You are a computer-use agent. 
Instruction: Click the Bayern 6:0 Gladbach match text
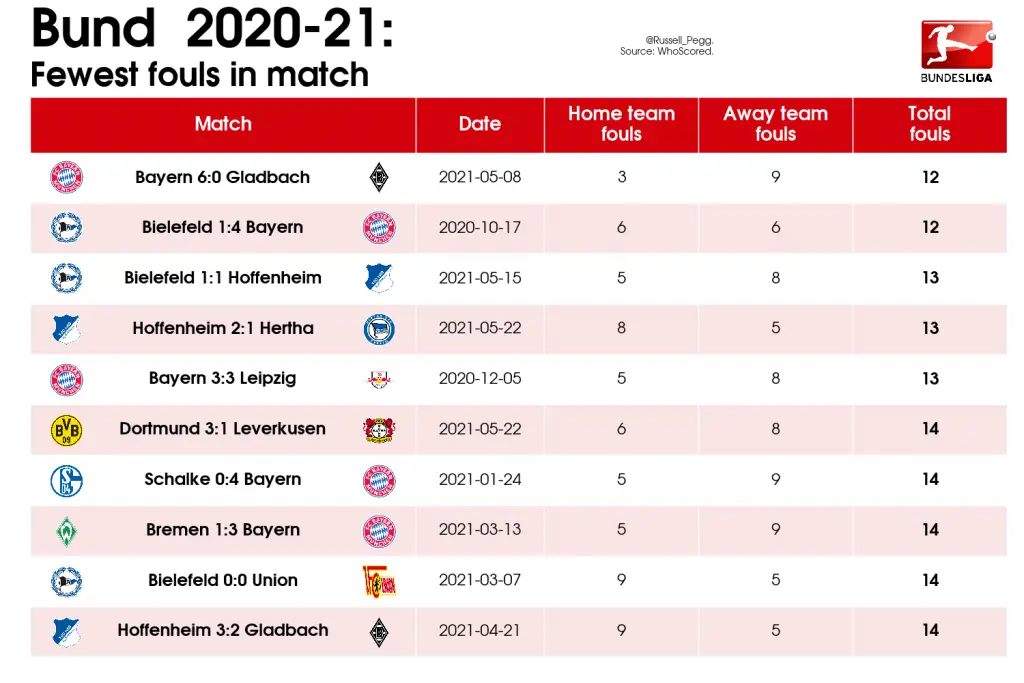(x=223, y=177)
